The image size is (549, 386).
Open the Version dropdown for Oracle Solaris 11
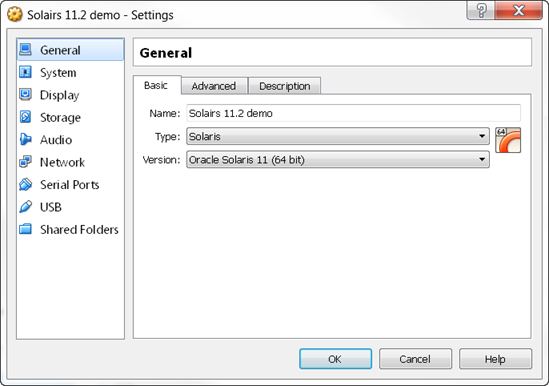(x=338, y=160)
